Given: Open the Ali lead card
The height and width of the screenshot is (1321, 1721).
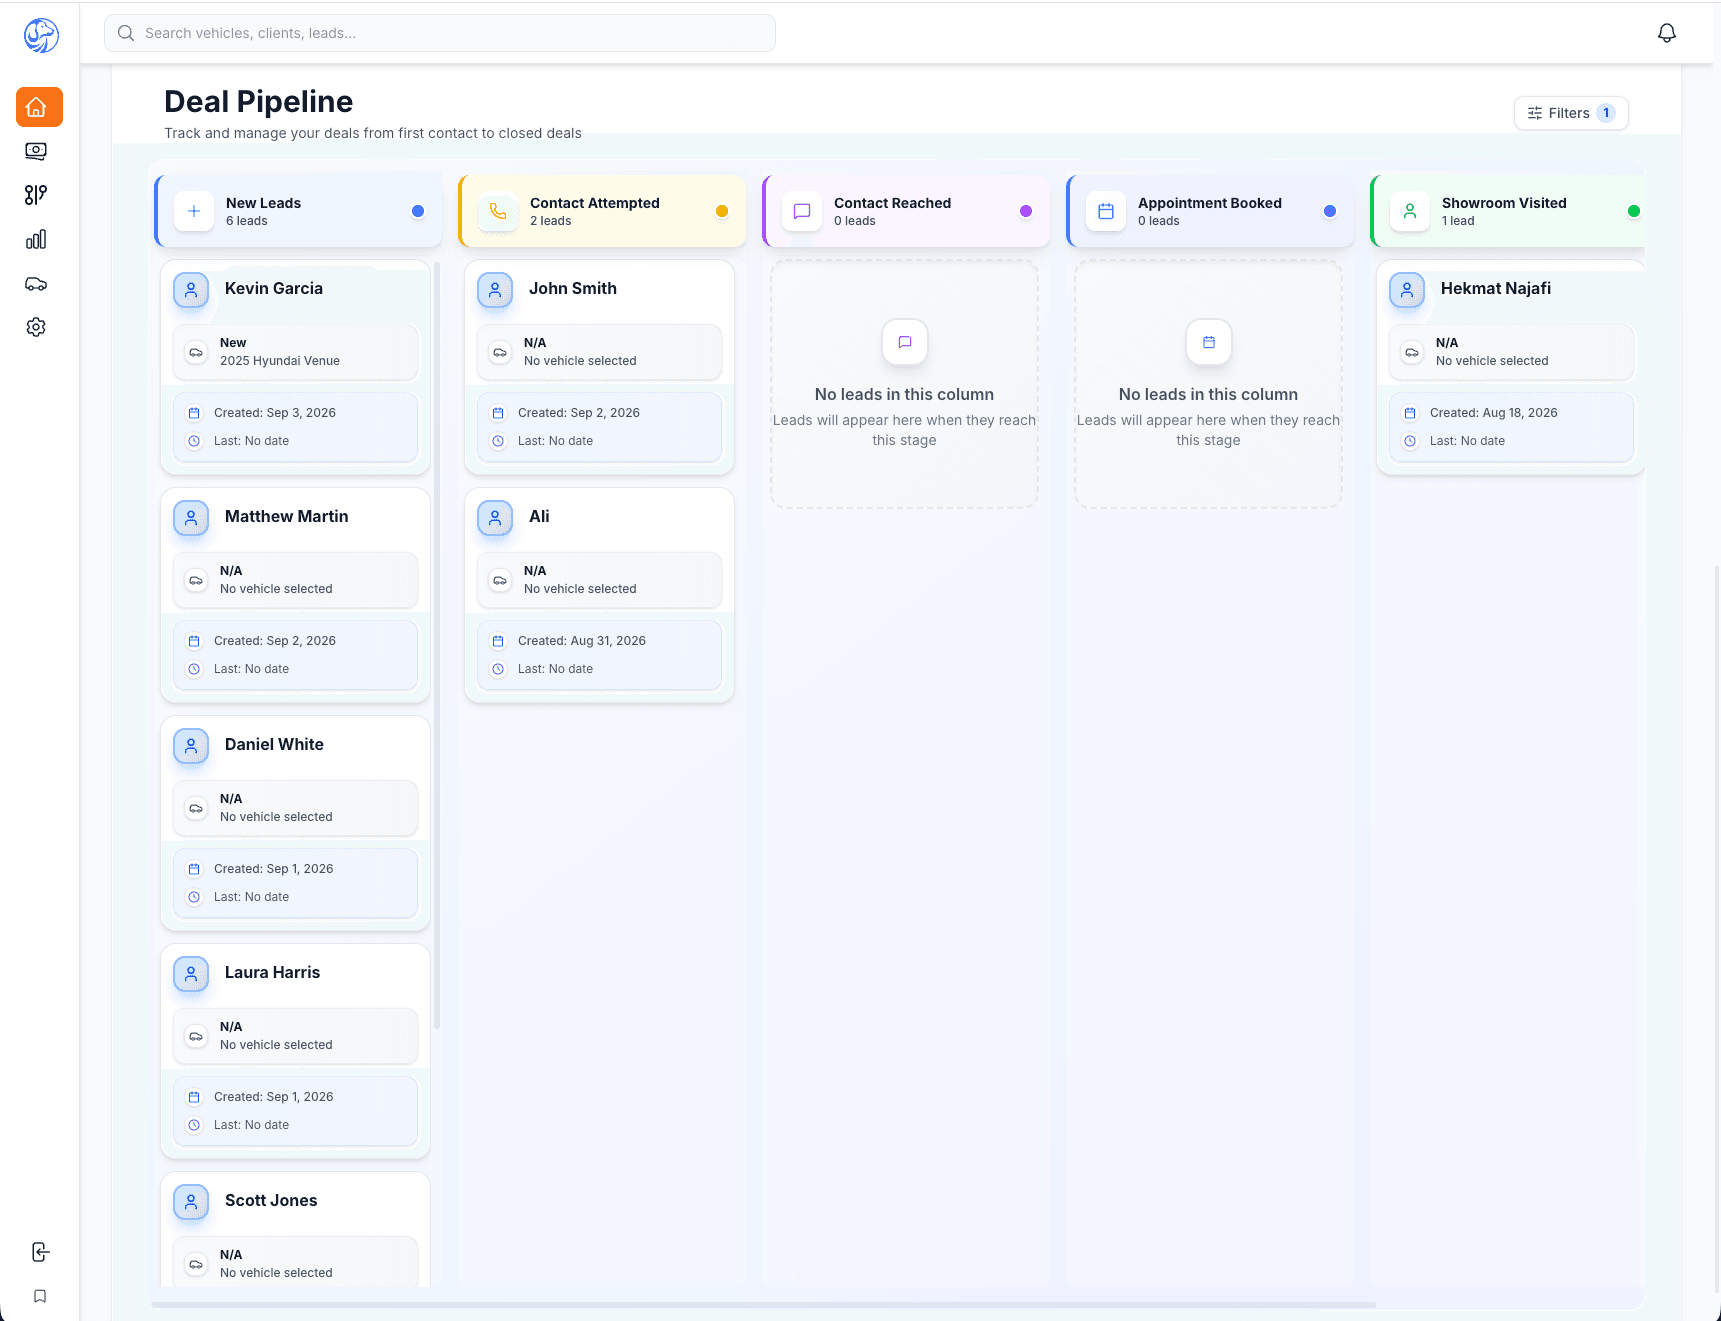Looking at the screenshot, I should [600, 596].
